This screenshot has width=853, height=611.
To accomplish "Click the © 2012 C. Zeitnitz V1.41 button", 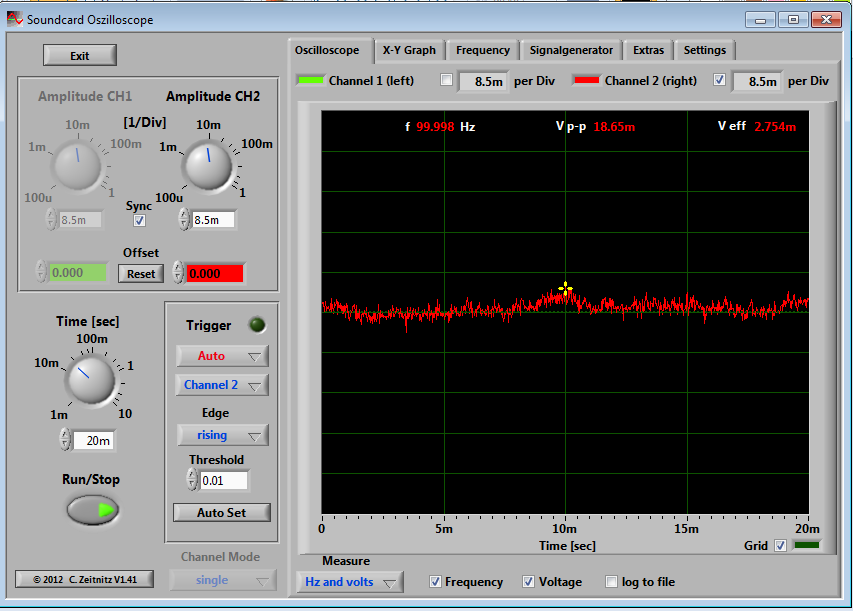I will click(84, 579).
